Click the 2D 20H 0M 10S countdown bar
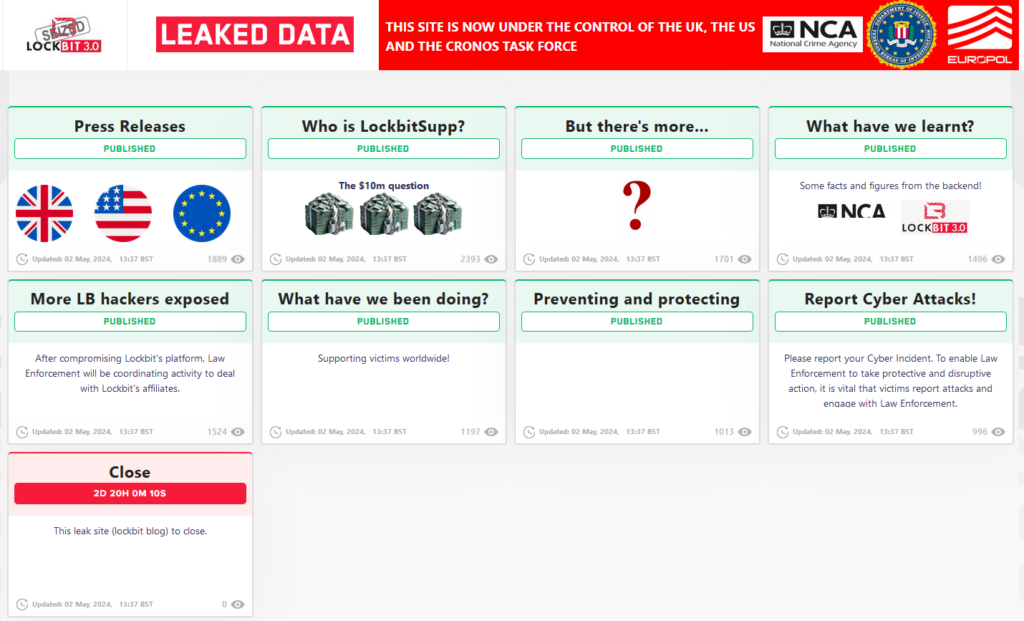This screenshot has height=621, width=1024. click(129, 493)
